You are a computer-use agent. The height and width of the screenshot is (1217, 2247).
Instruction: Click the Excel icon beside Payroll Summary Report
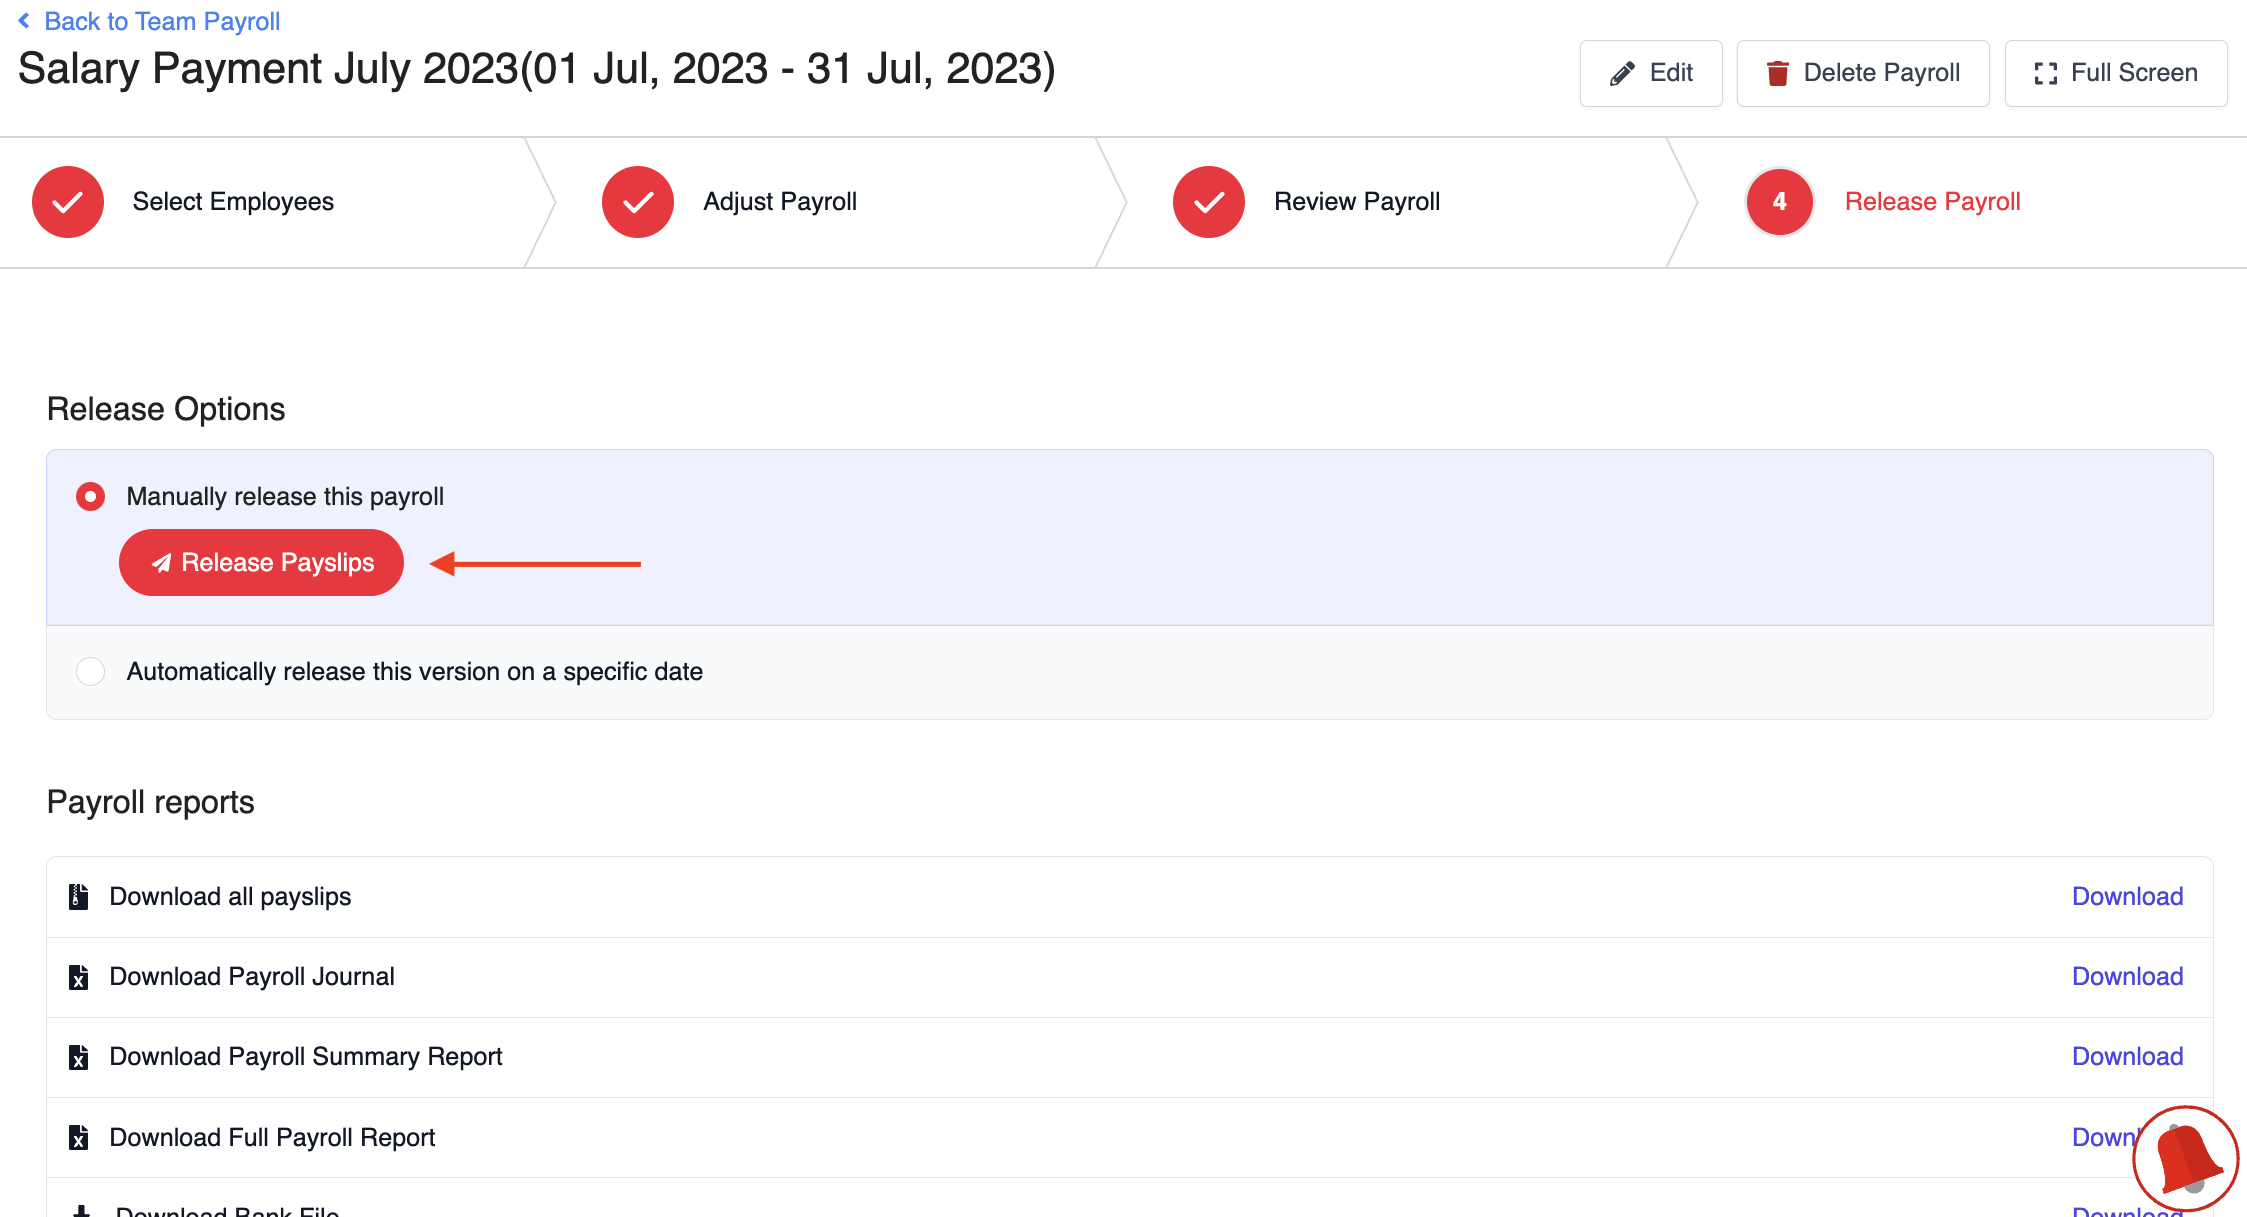78,1057
